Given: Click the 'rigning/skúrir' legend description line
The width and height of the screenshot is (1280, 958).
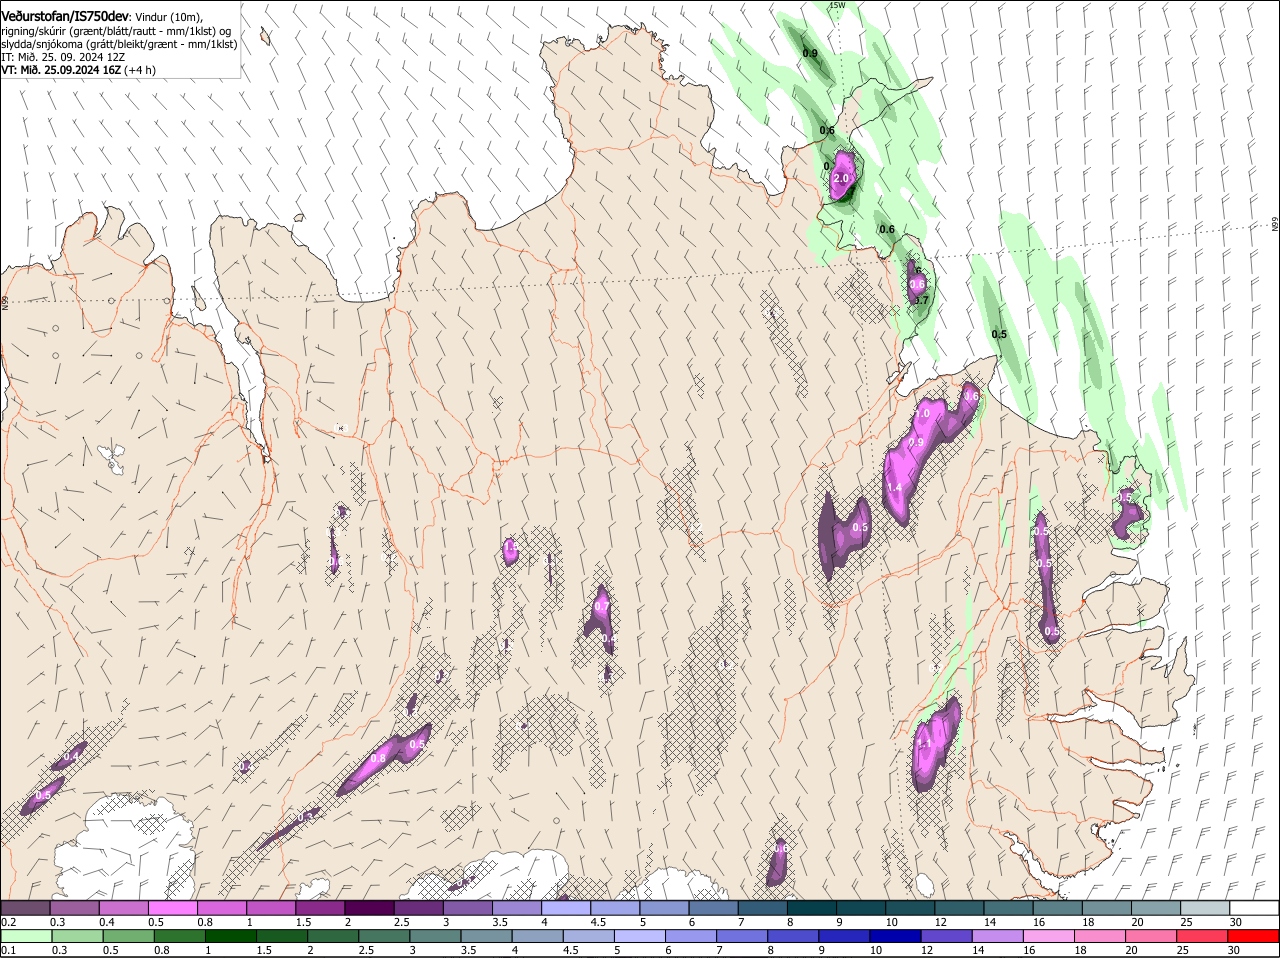Looking at the screenshot, I should tap(116, 31).
